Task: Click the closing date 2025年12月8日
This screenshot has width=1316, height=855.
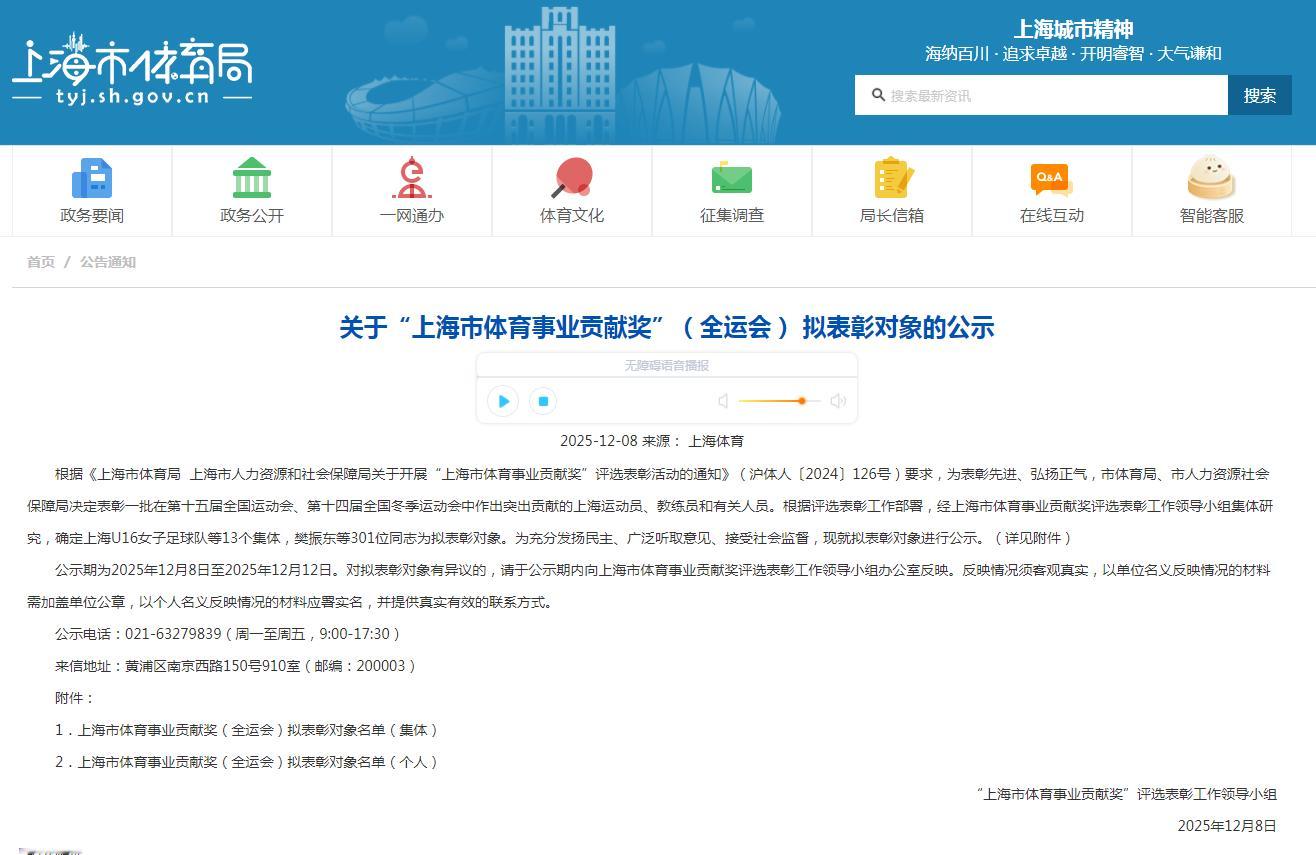Action: (1227, 826)
